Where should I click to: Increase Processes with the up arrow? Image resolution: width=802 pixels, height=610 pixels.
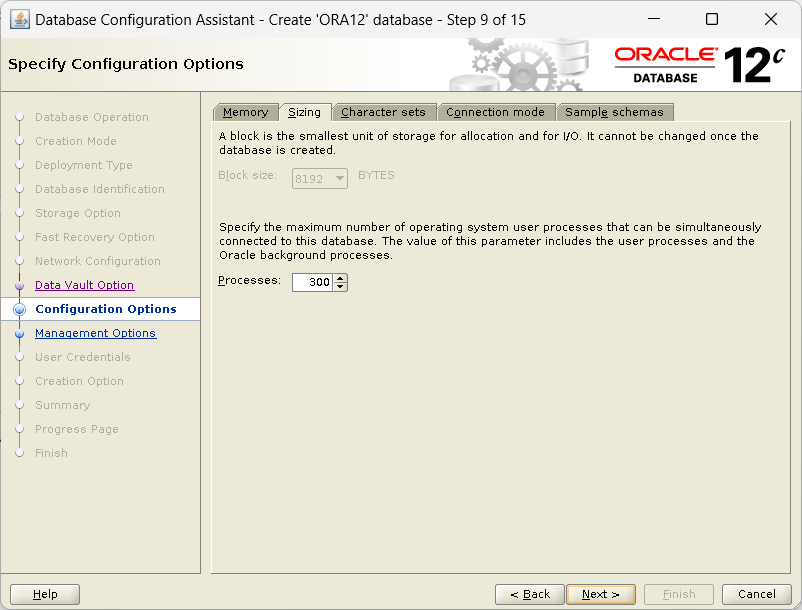coord(340,278)
